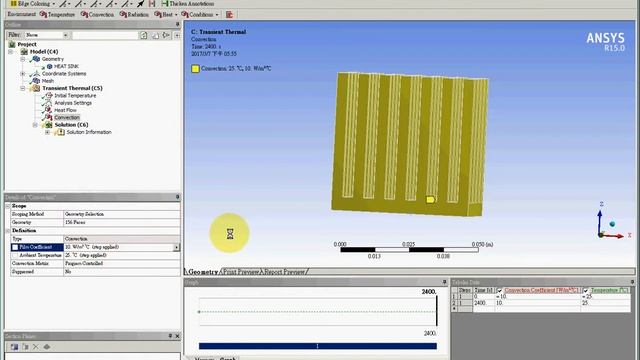The width and height of the screenshot is (640, 360).
Task: Select Initial Temperature in the tree
Action: tap(75, 96)
